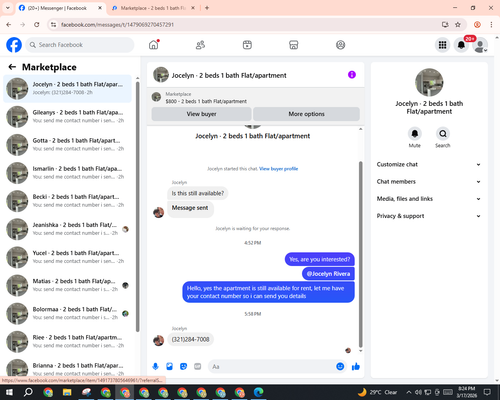
Task: Open the tab search dropdown arrow
Action: click(8, 8)
